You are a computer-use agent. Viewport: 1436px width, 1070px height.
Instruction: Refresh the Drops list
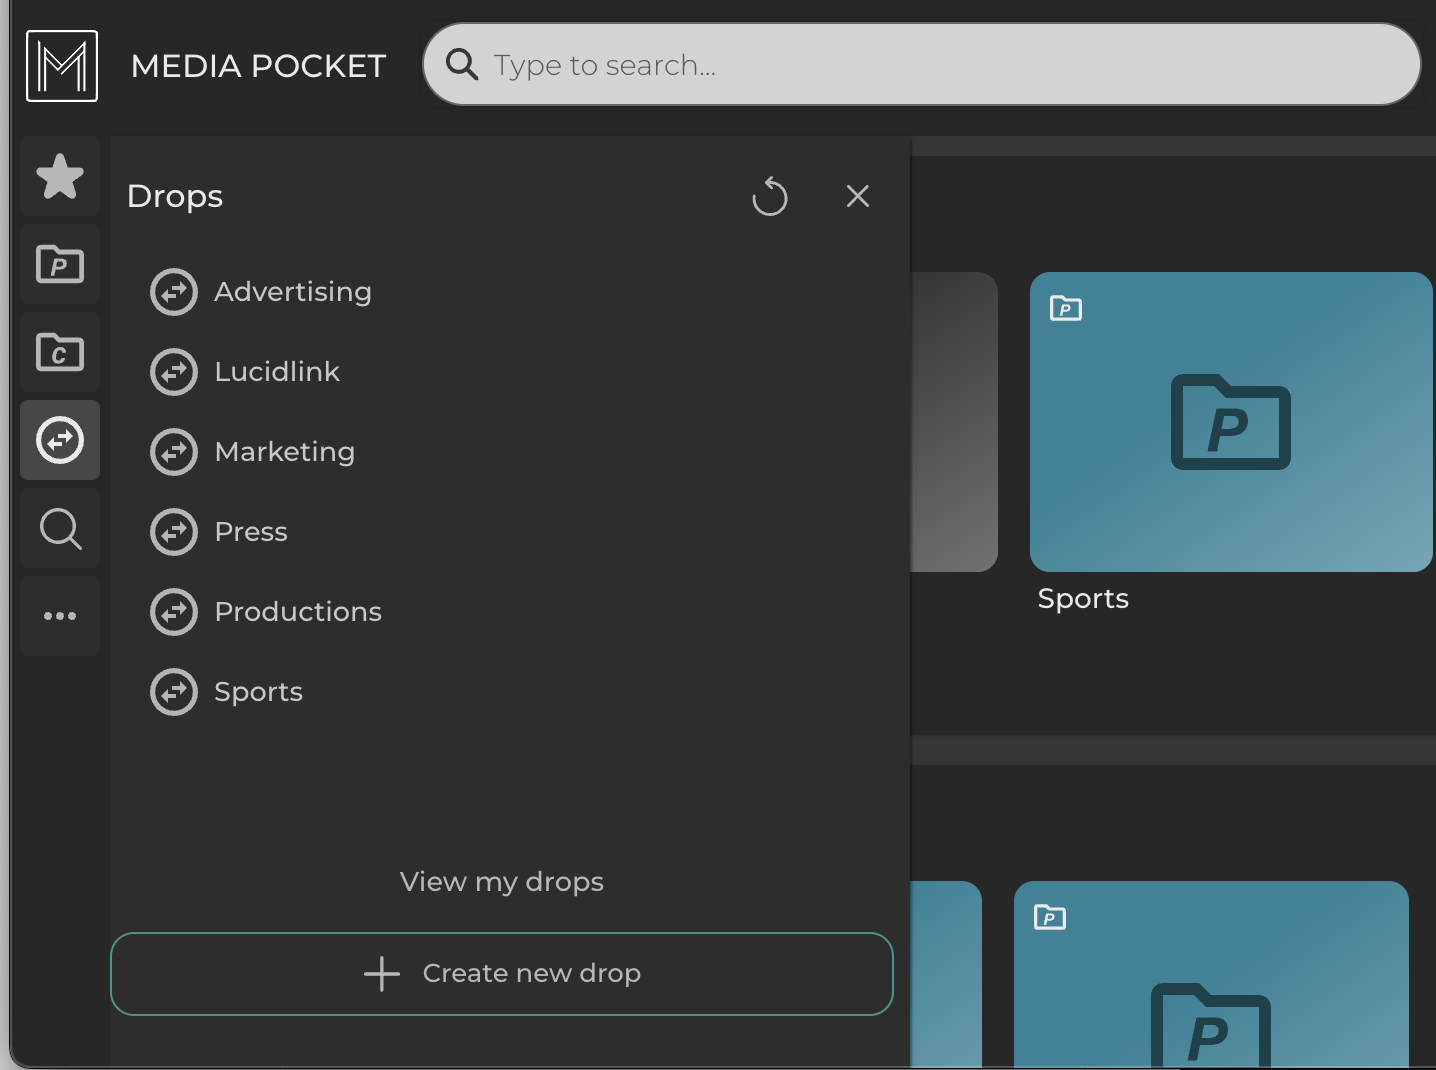click(769, 196)
